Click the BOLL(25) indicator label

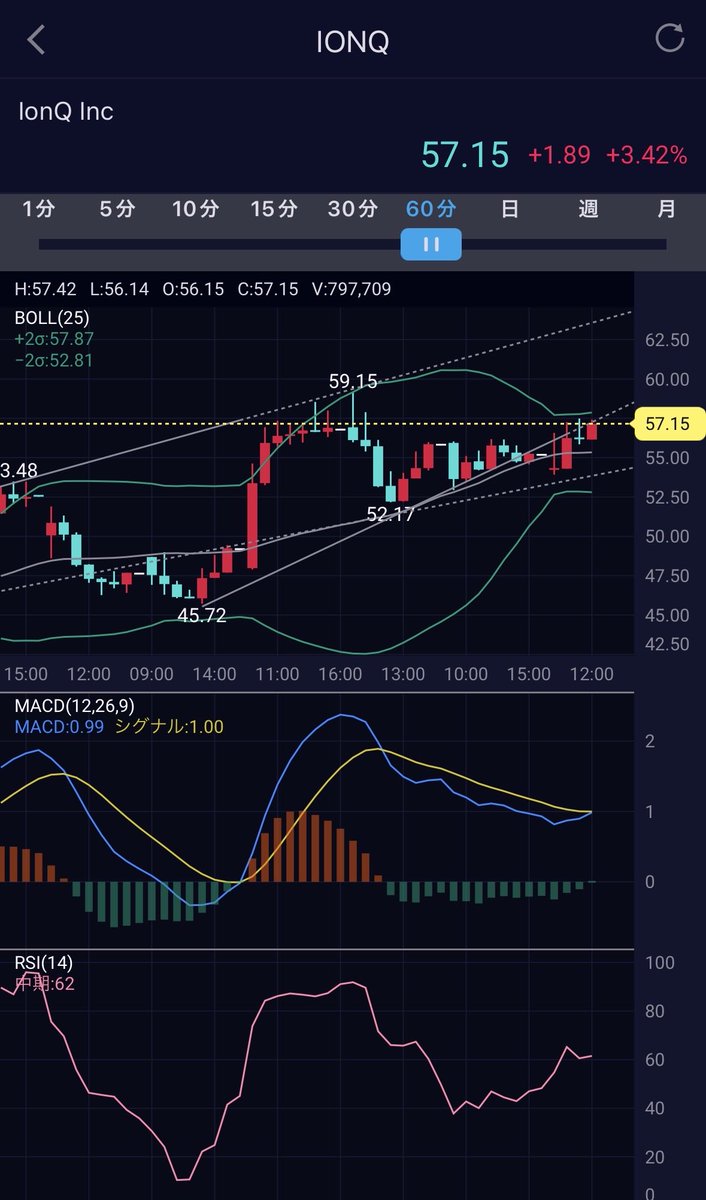[x=50, y=318]
